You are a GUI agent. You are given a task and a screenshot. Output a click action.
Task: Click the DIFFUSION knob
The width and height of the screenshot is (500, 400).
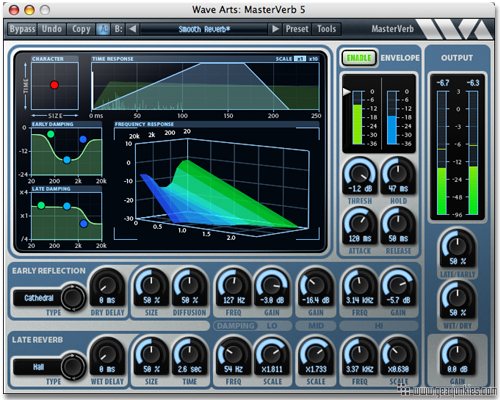pyautogui.click(x=189, y=287)
